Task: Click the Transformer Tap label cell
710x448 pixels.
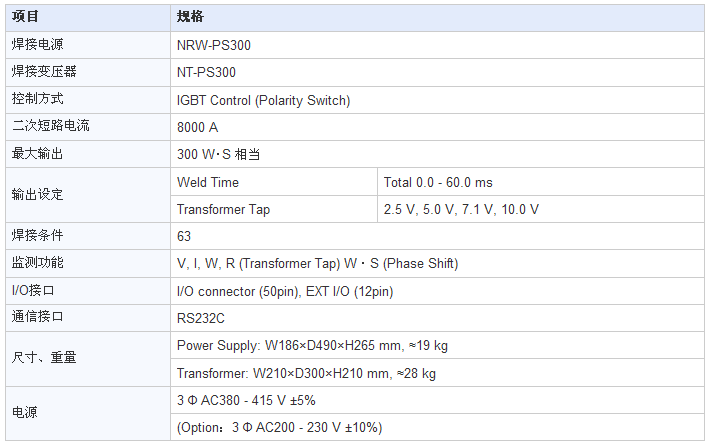Action: point(223,209)
